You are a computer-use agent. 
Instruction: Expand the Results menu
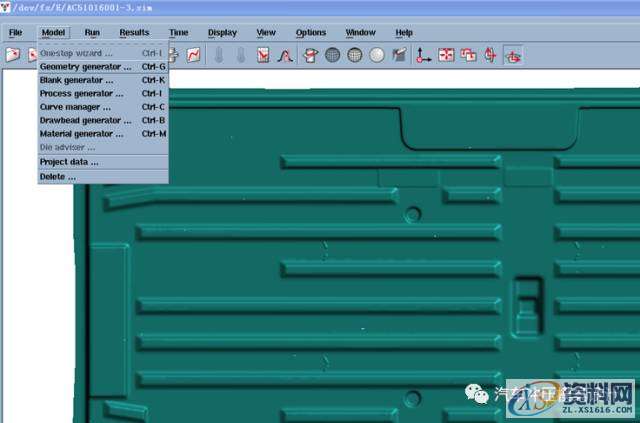point(134,32)
